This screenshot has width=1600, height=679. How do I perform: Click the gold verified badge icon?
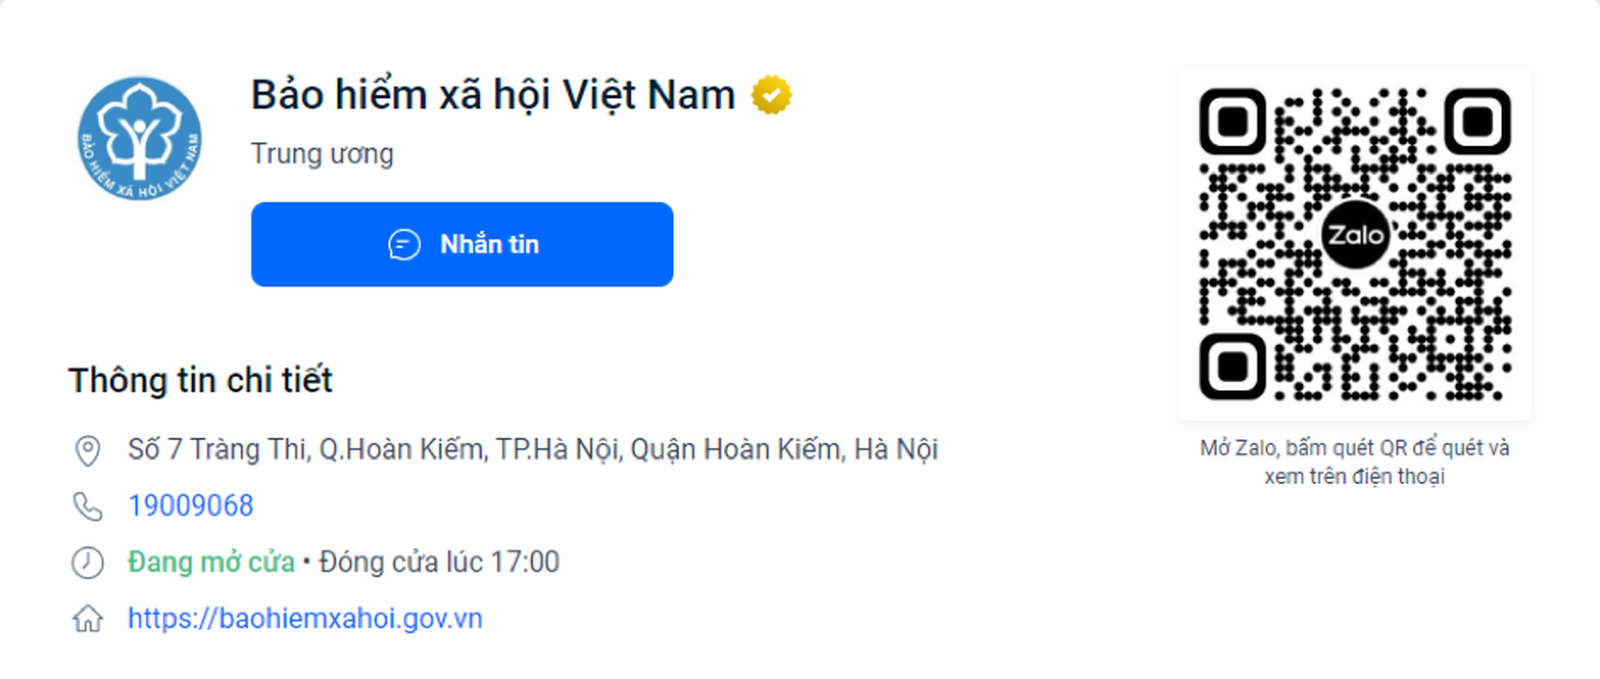tap(771, 96)
